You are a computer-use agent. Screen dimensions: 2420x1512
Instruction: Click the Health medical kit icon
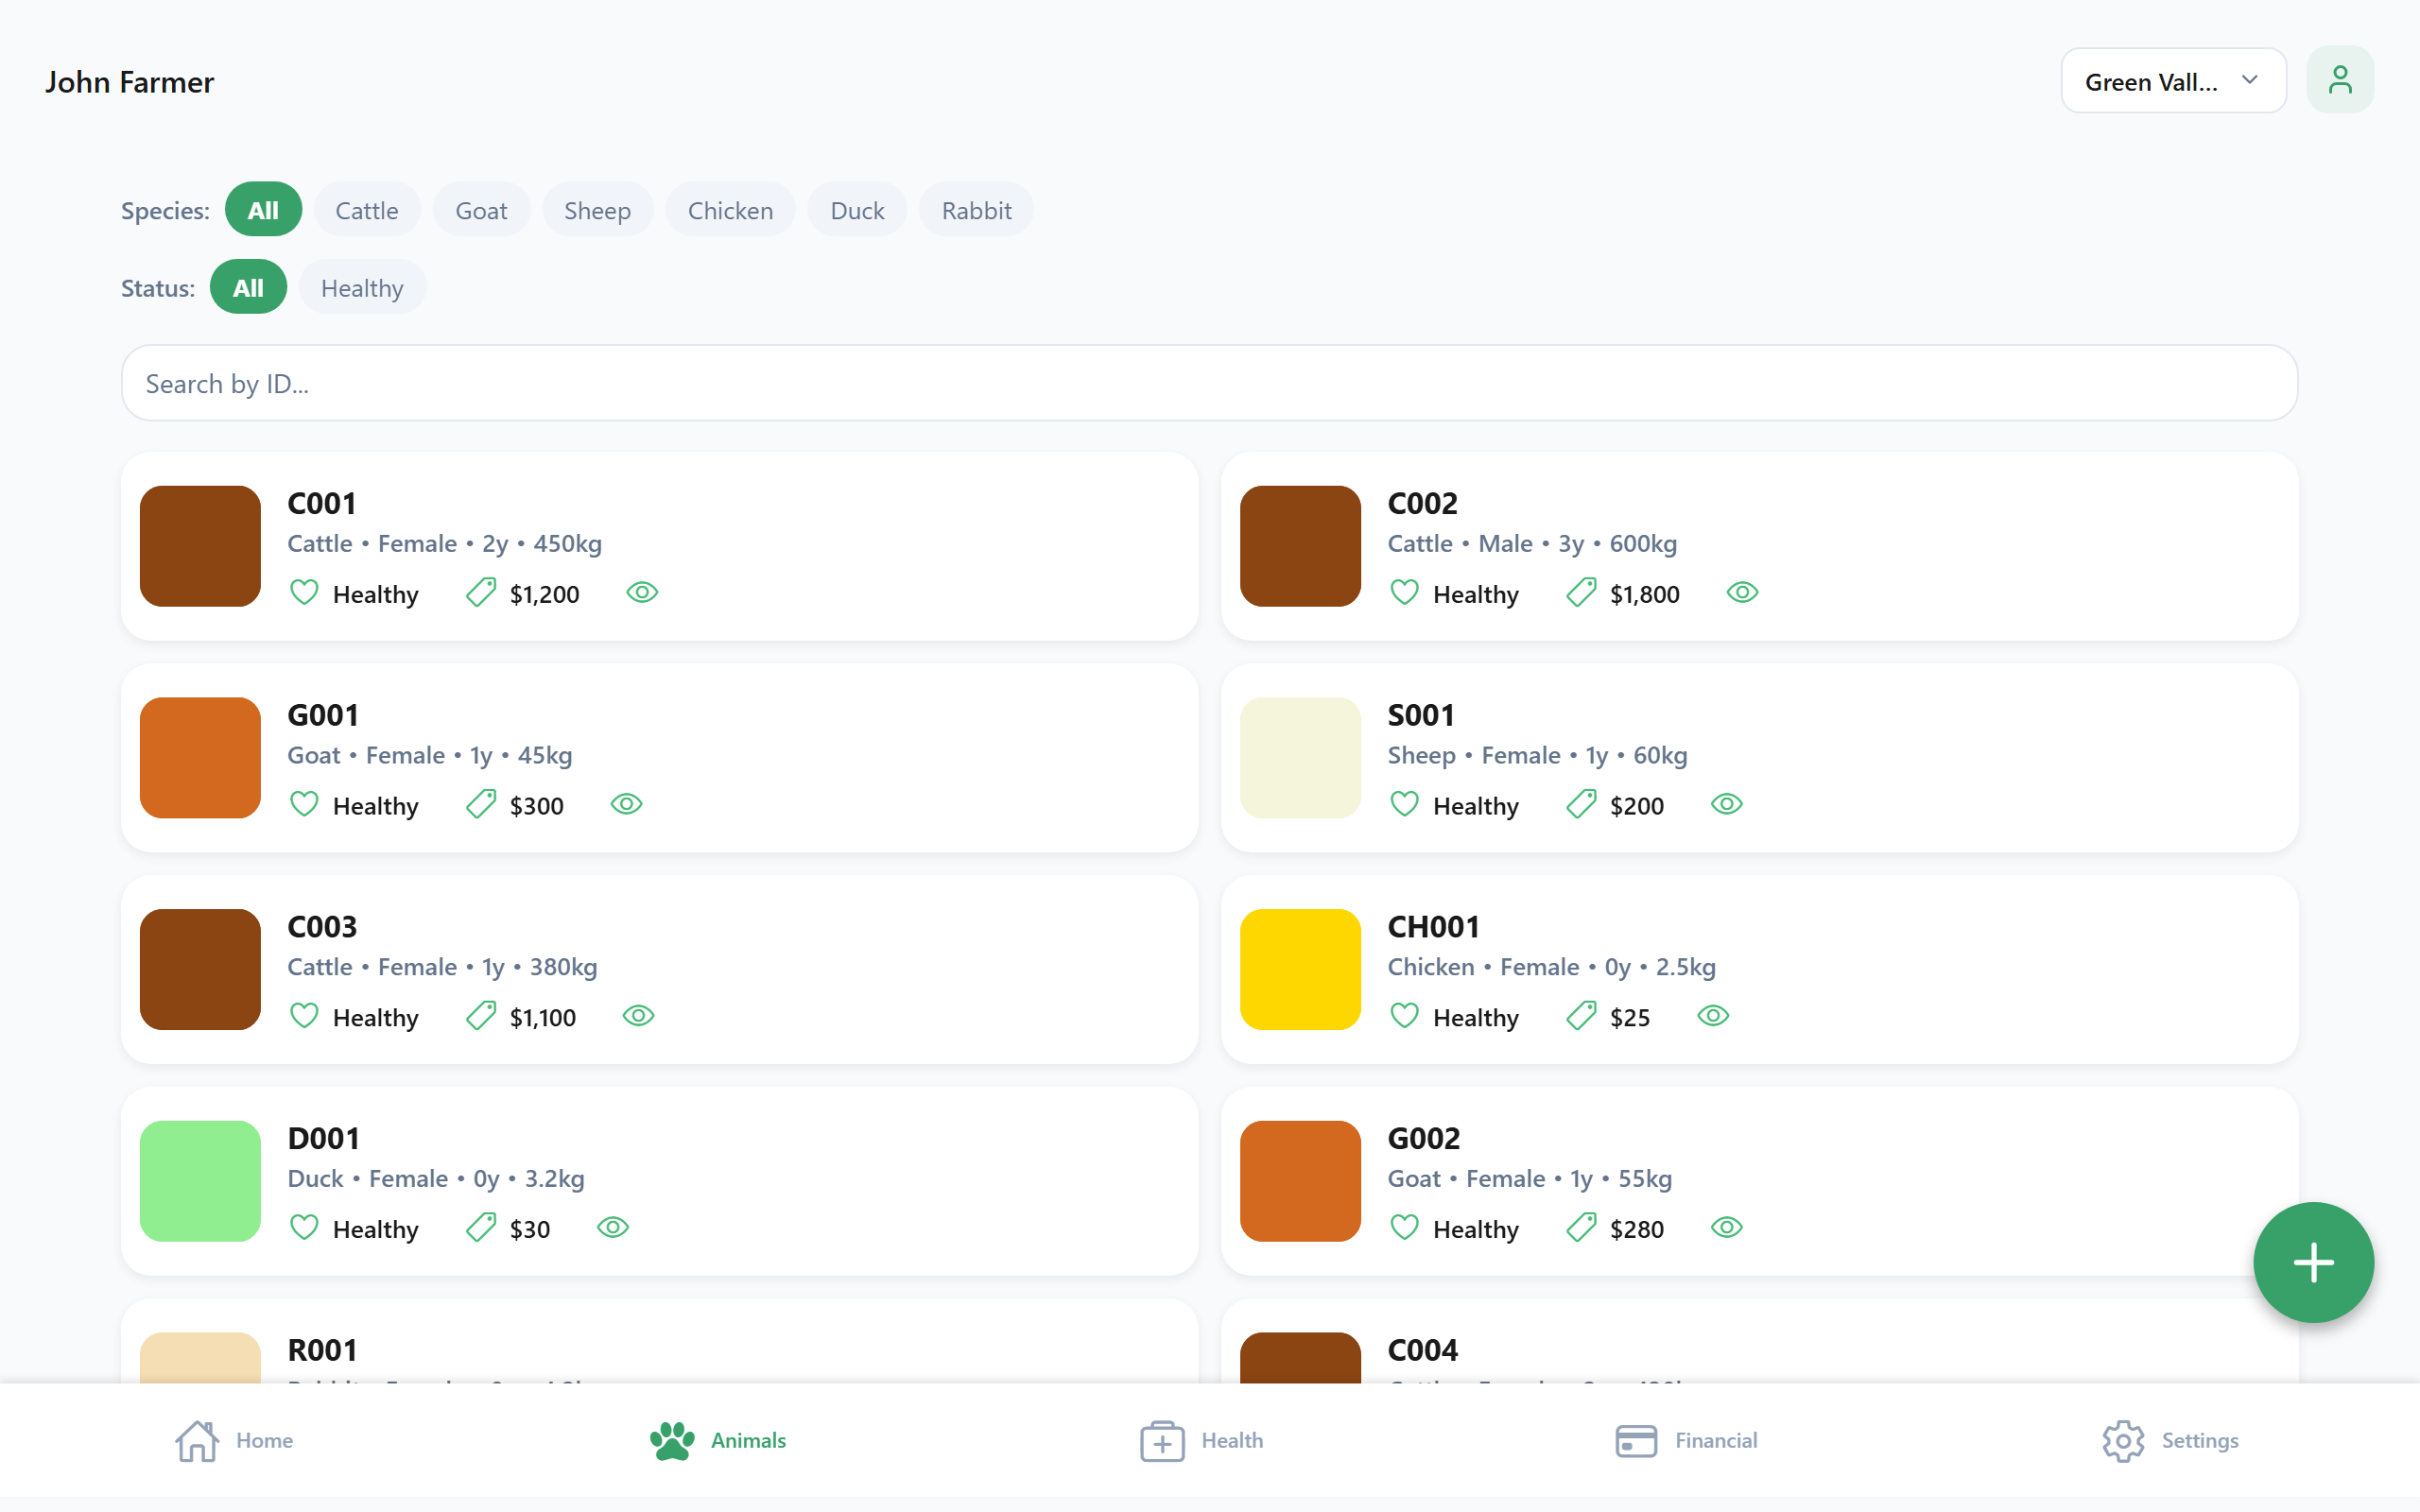1162,1440
